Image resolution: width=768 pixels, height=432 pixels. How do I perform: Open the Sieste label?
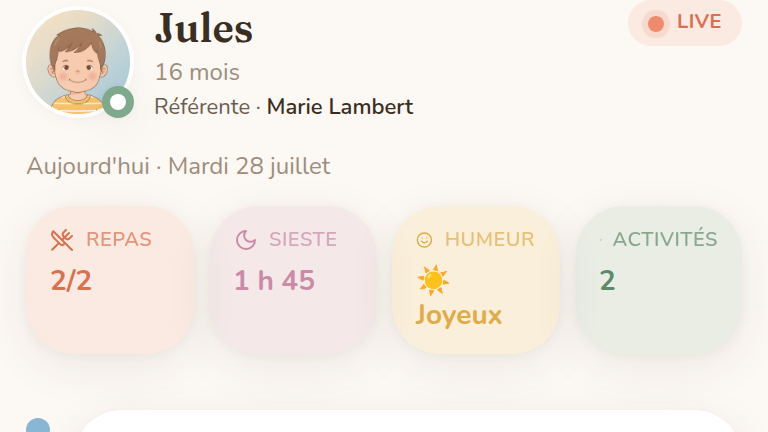(x=303, y=240)
